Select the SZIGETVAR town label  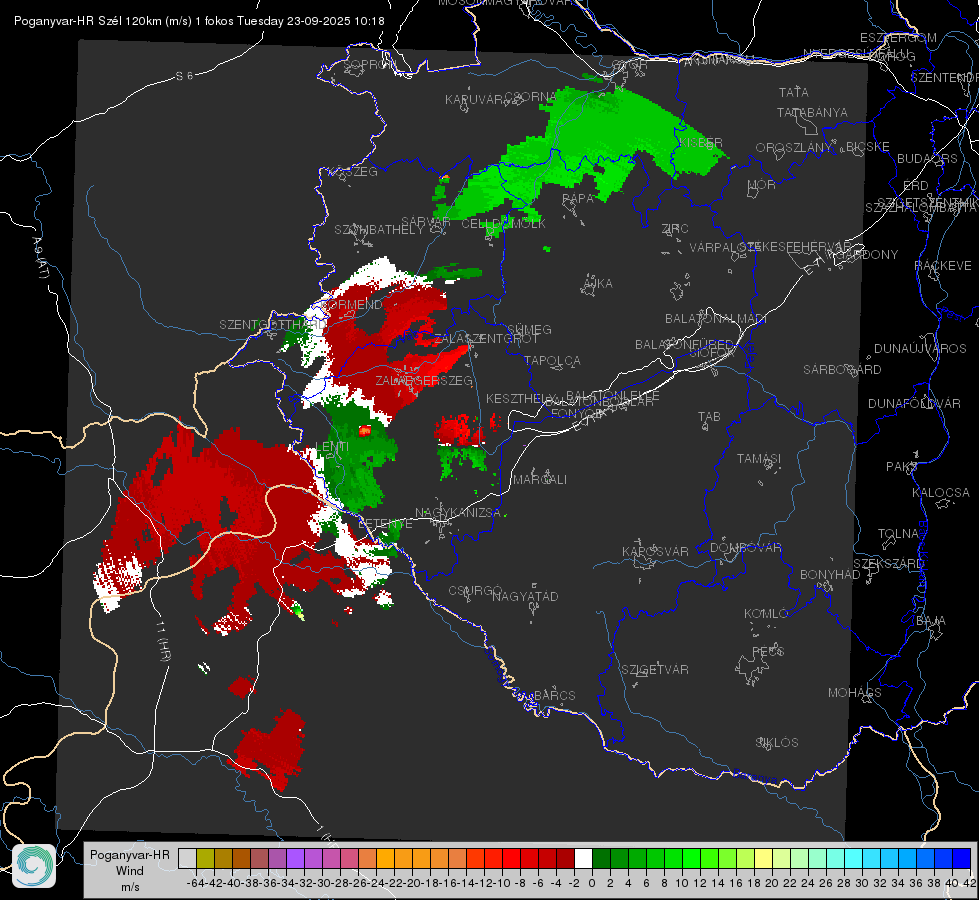point(654,670)
